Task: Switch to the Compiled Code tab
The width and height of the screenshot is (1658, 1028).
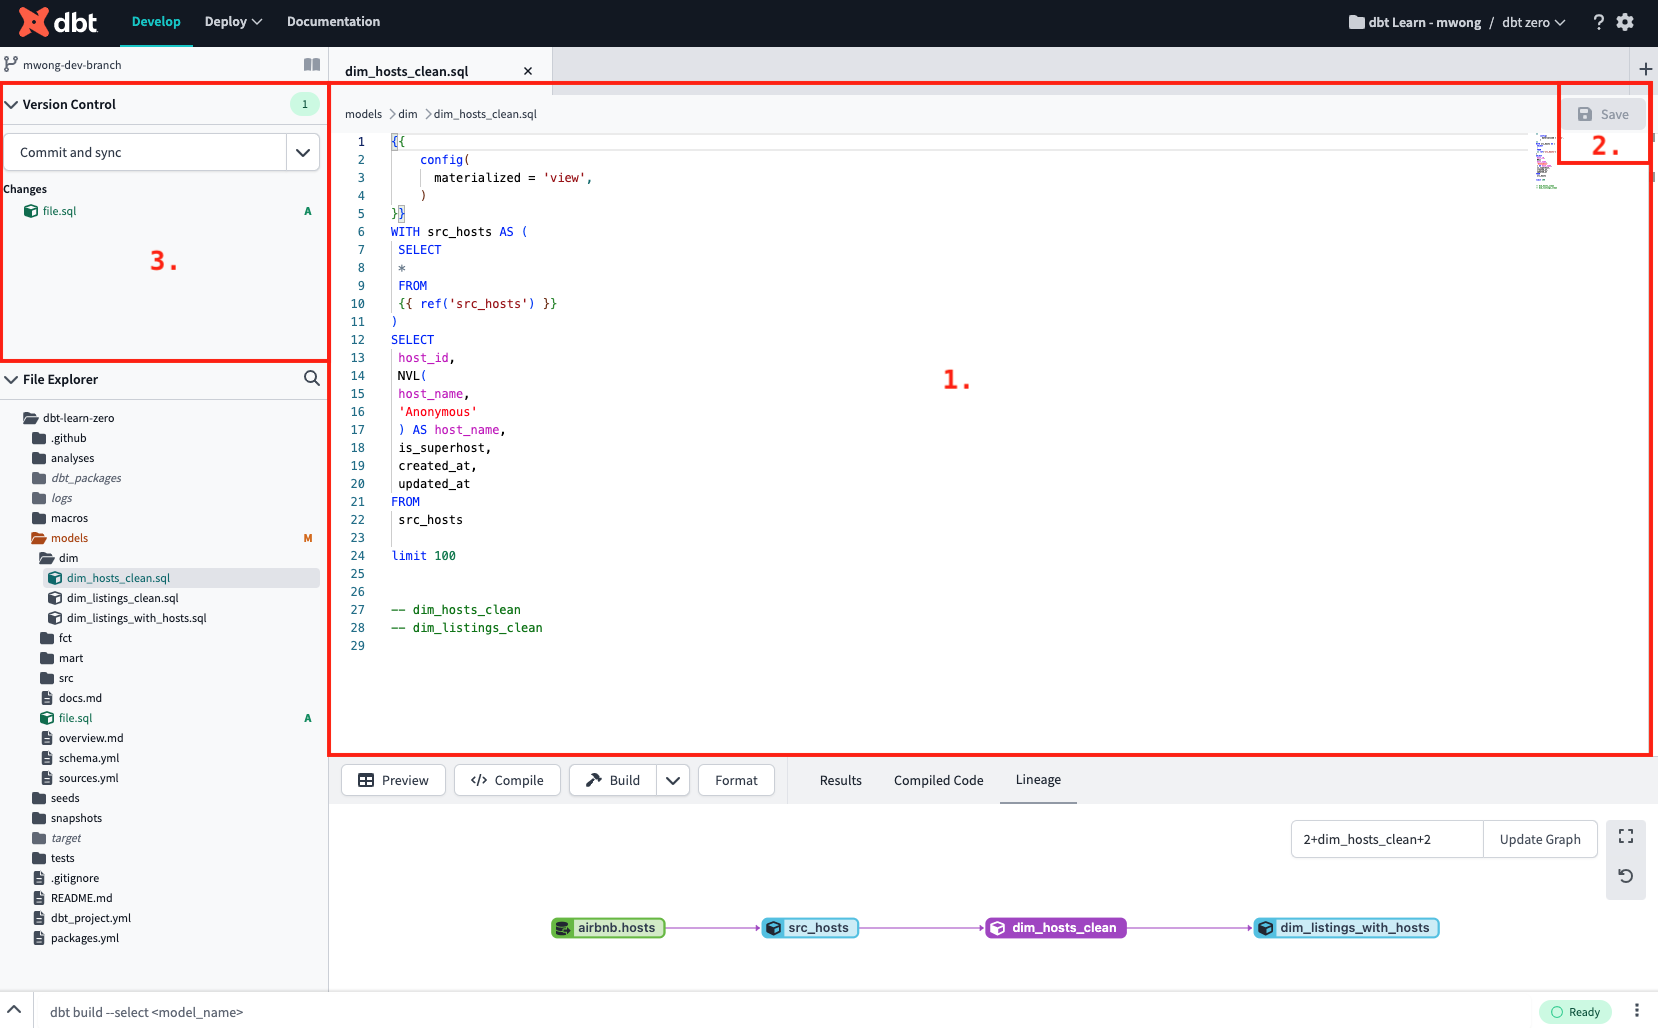Action: (937, 780)
